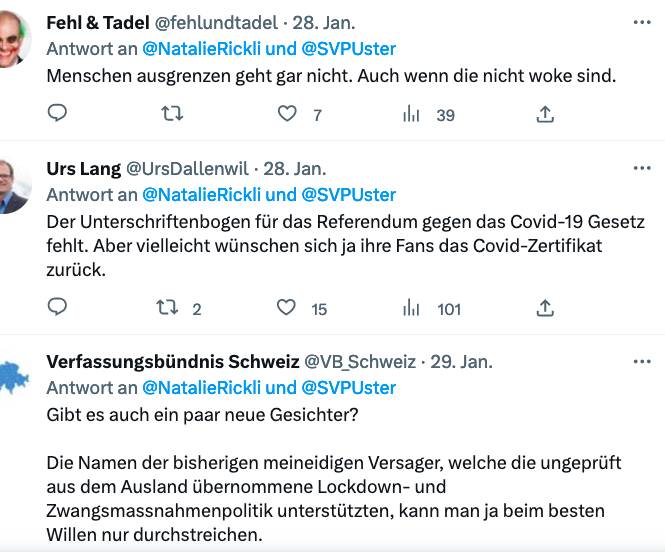Open Fehl & Tadel profile picture
The image size is (665, 552).
tap(13, 39)
